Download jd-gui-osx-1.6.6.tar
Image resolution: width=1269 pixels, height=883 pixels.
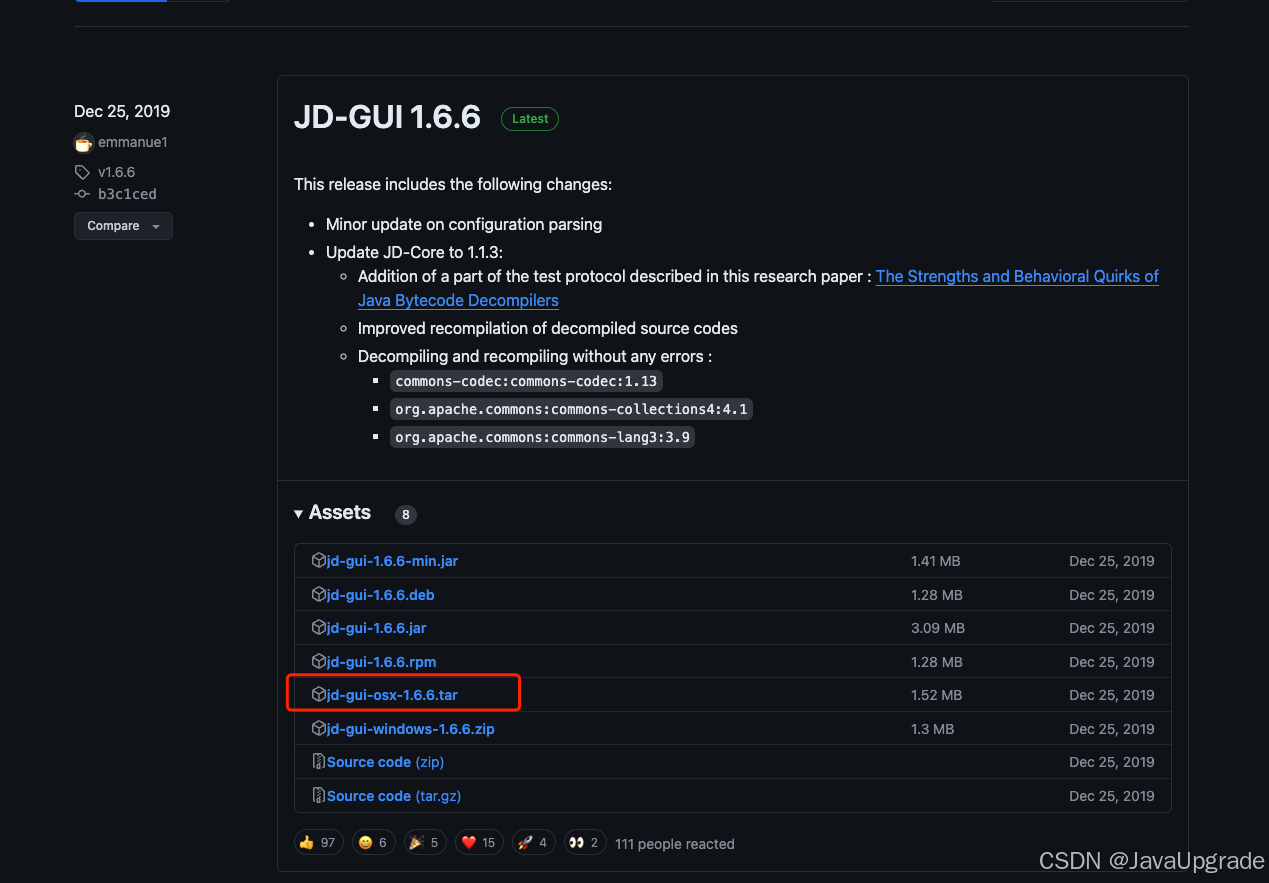(392, 695)
